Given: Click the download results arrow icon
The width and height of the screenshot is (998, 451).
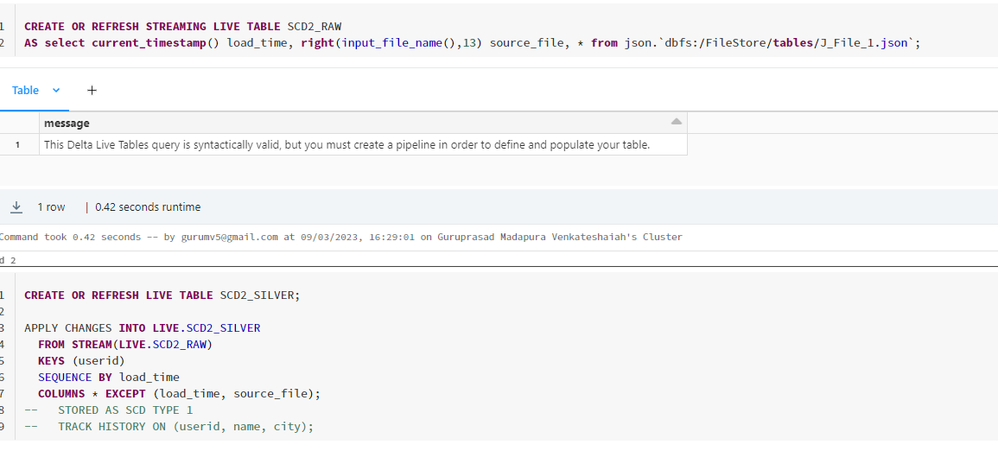Looking at the screenshot, I should click(x=17, y=207).
